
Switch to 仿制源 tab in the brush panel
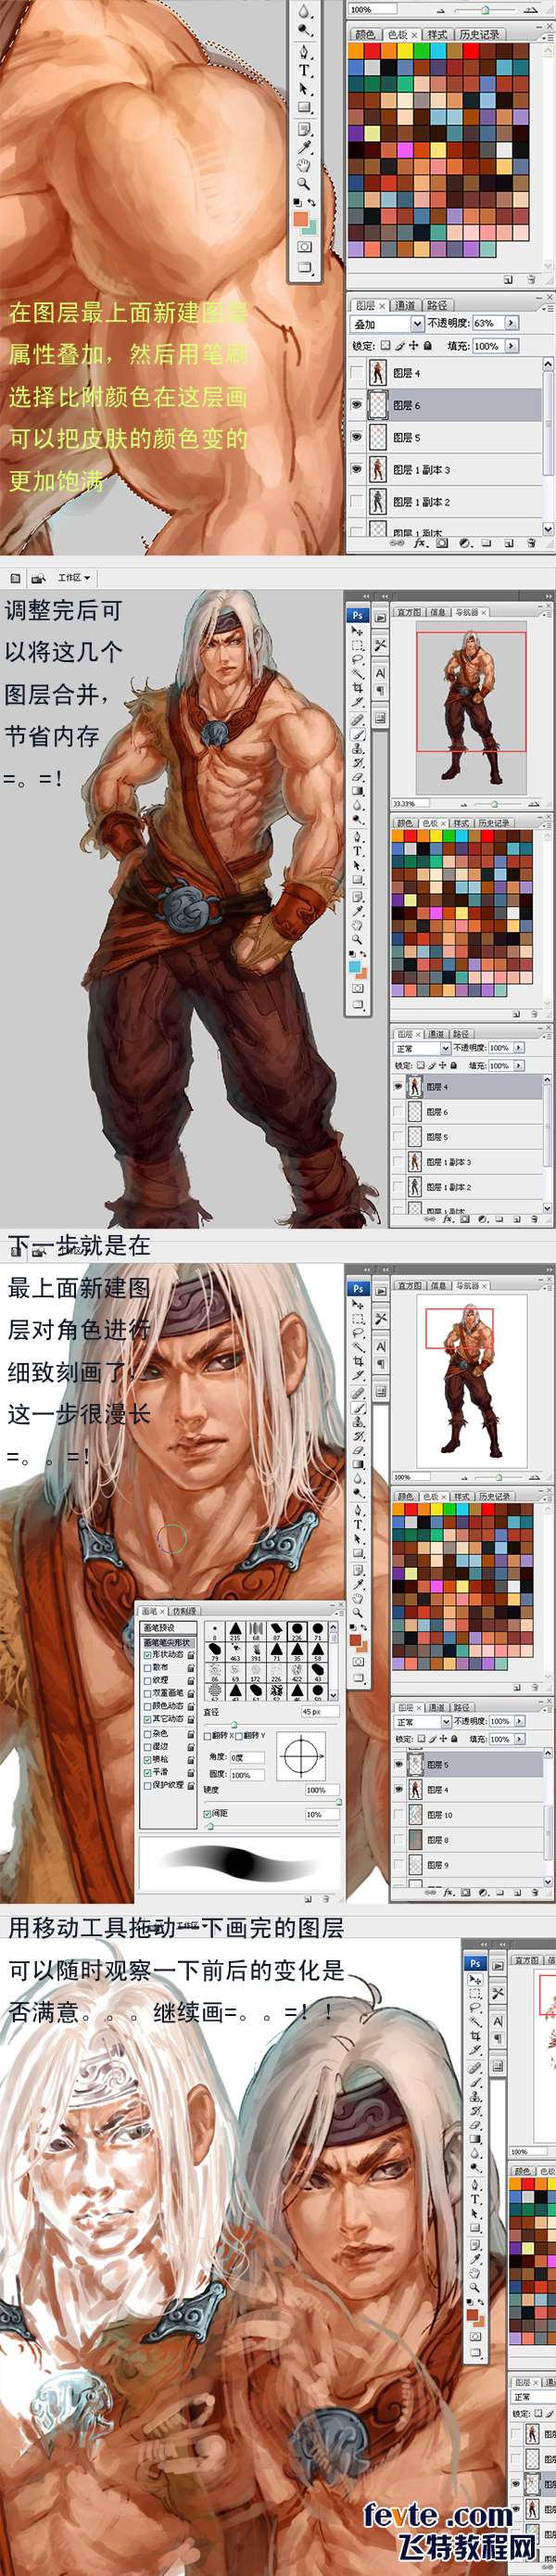[x=187, y=1611]
